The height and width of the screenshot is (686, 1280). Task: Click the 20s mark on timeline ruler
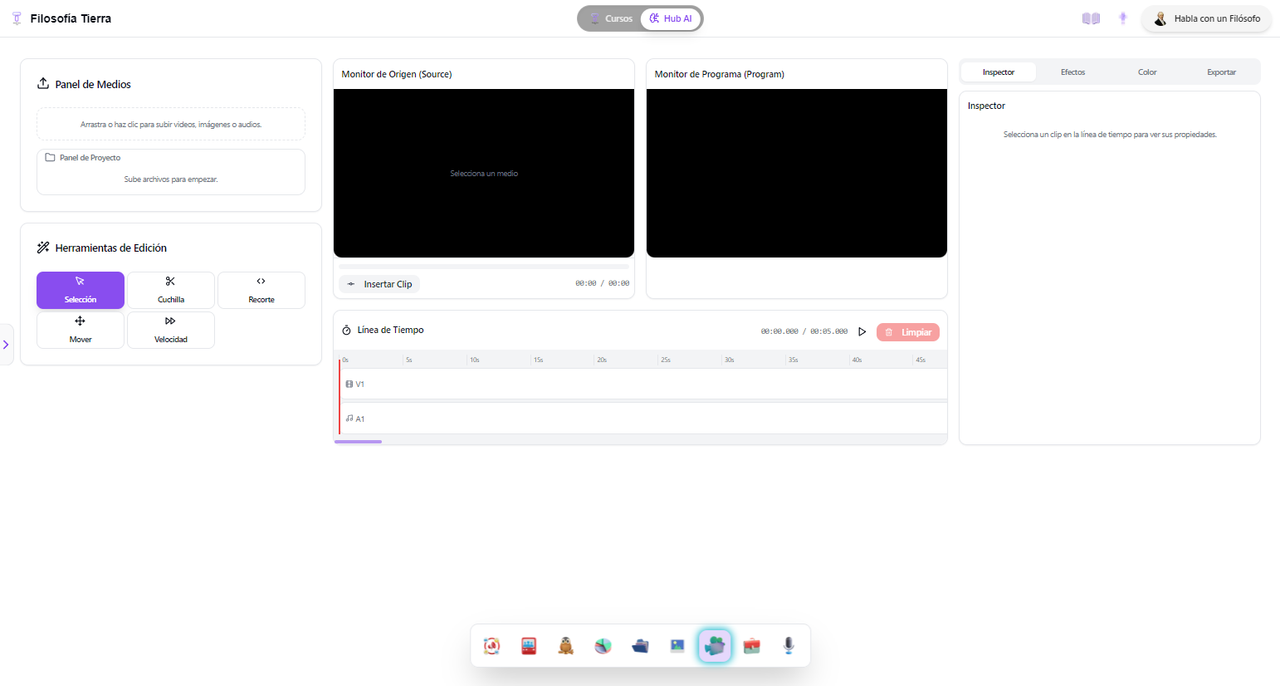coord(602,359)
